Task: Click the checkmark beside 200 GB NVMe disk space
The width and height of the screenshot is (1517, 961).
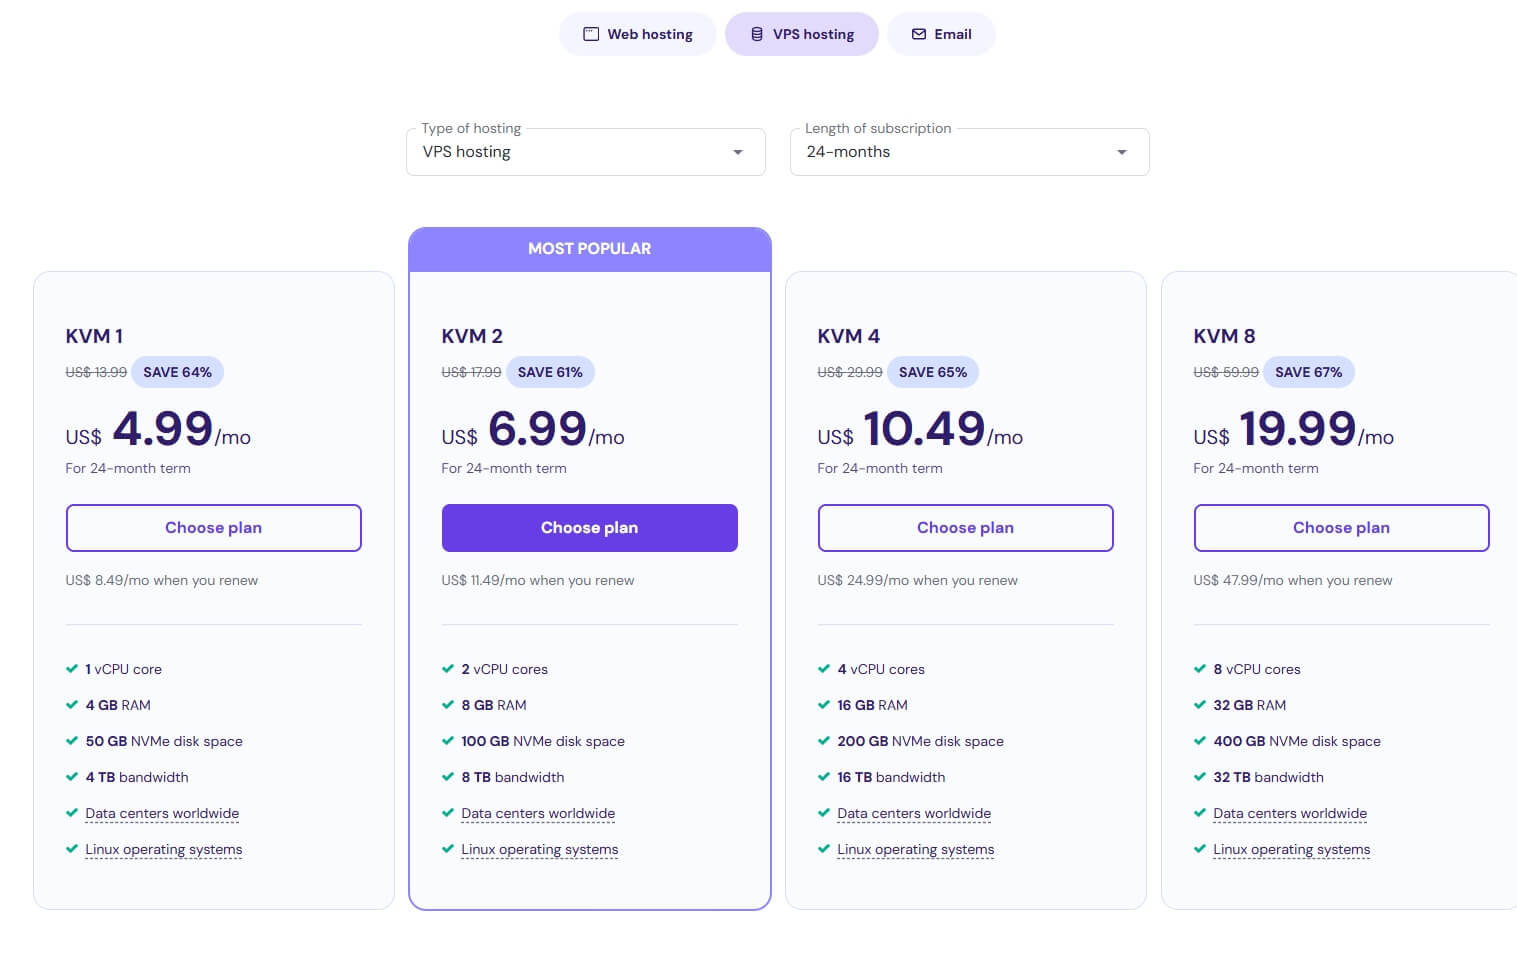Action: [824, 741]
